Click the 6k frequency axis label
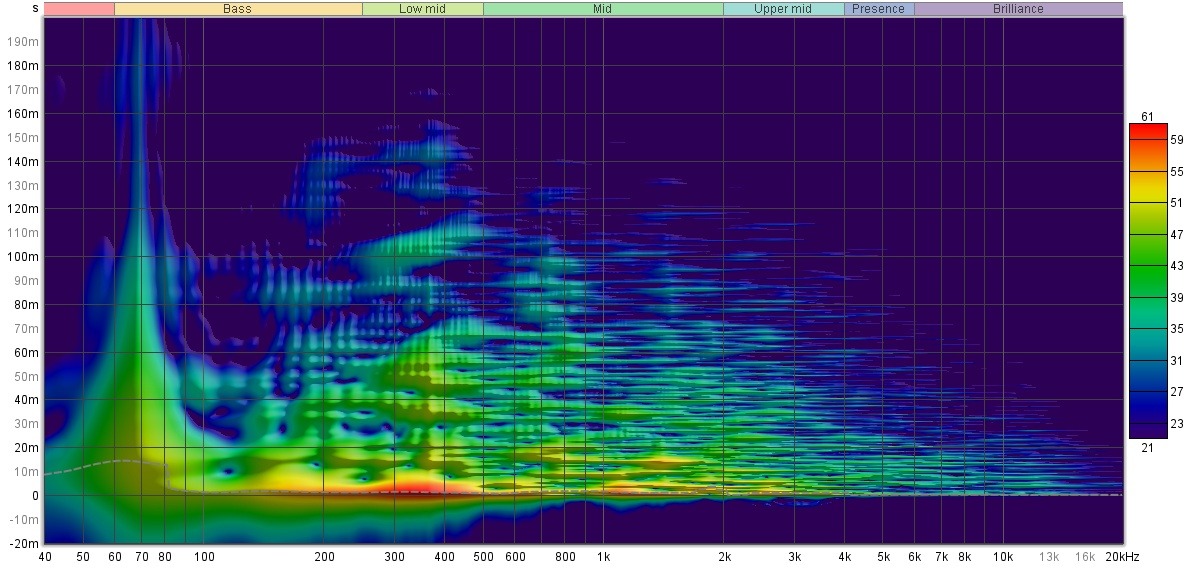Viewport: 1200px width, 569px height. tap(914, 557)
